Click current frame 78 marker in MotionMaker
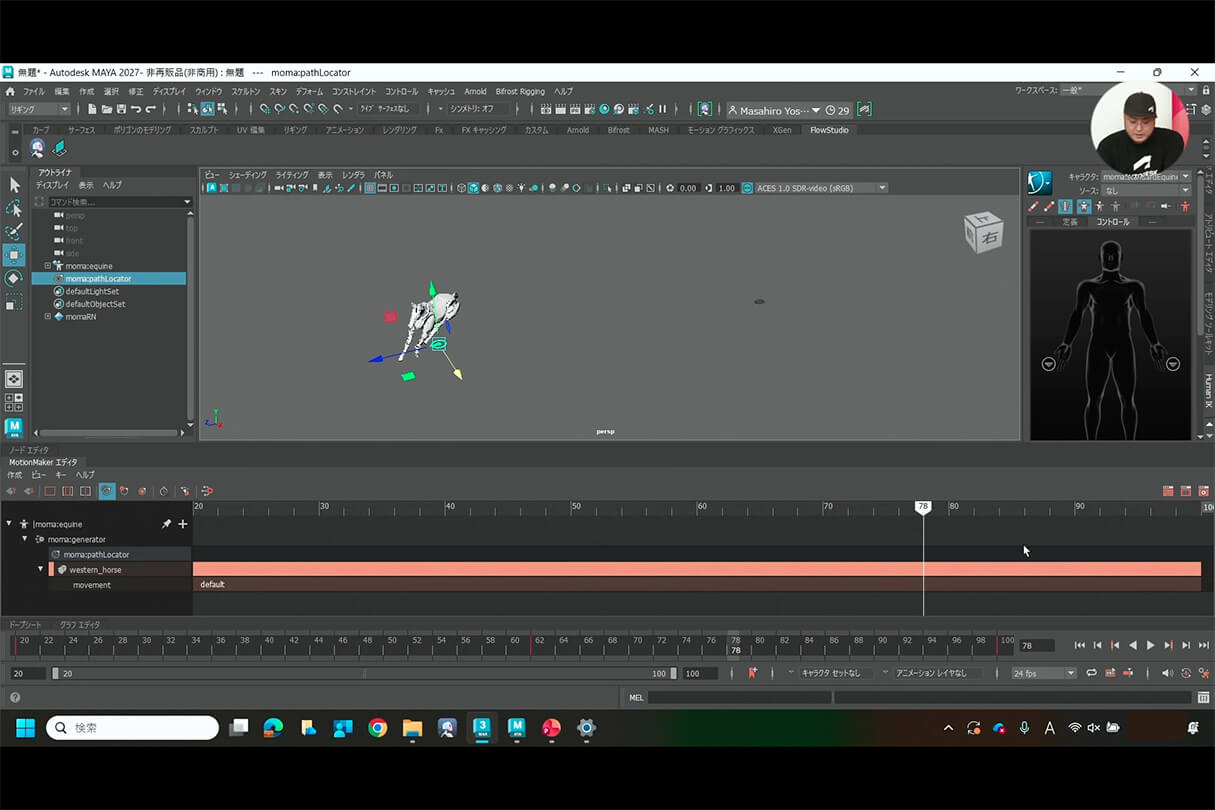Screen dimensions: 1215x810 pyautogui.click(x=923, y=508)
